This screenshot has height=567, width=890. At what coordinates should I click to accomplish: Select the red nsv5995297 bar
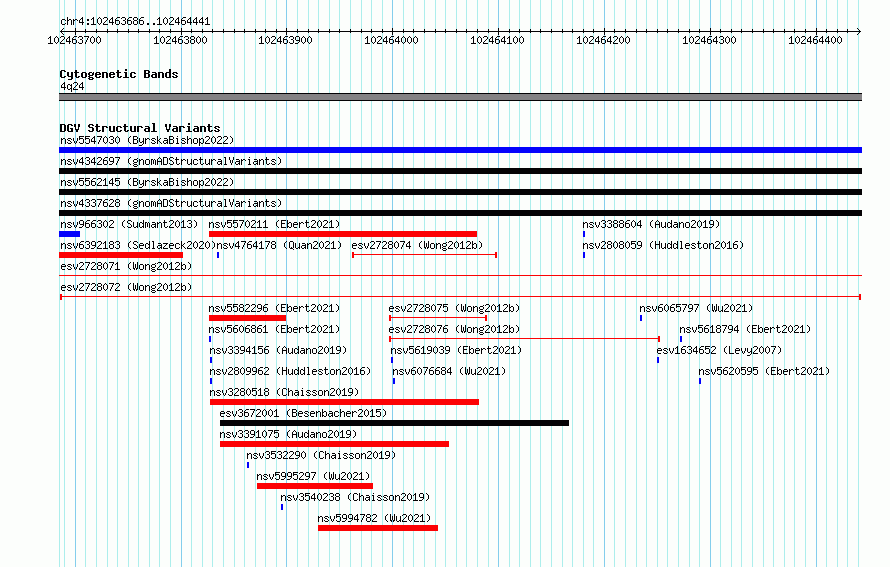coord(315,486)
